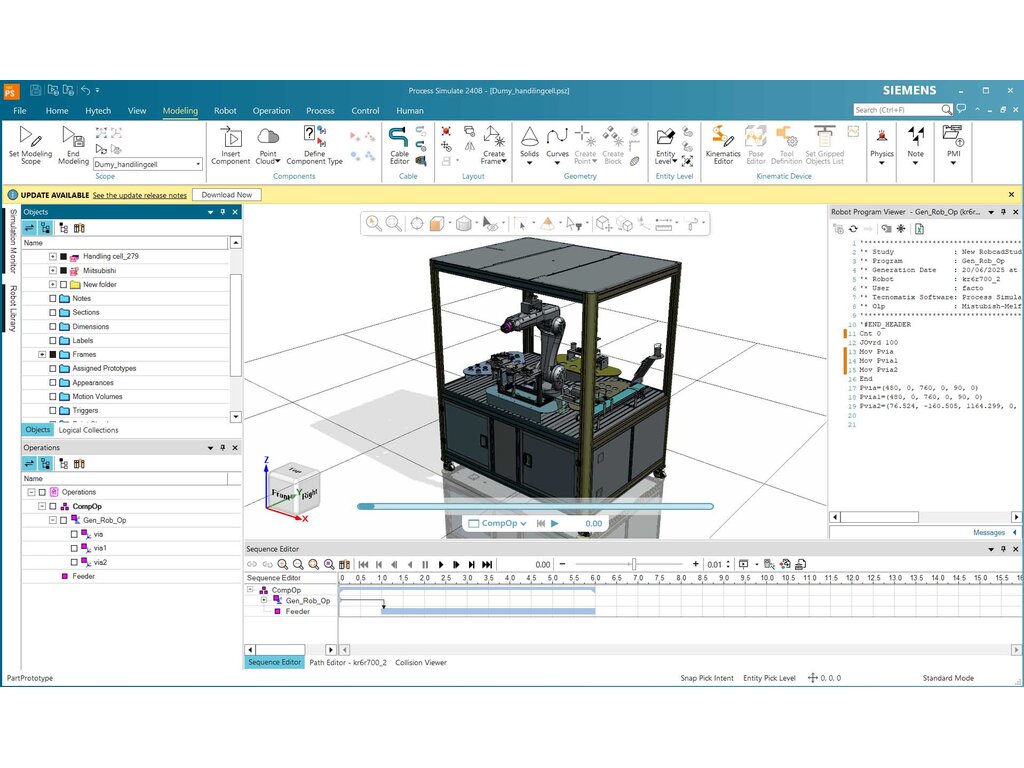
Task: Click zoom in icon in Sequence Editor
Action: 283,564
